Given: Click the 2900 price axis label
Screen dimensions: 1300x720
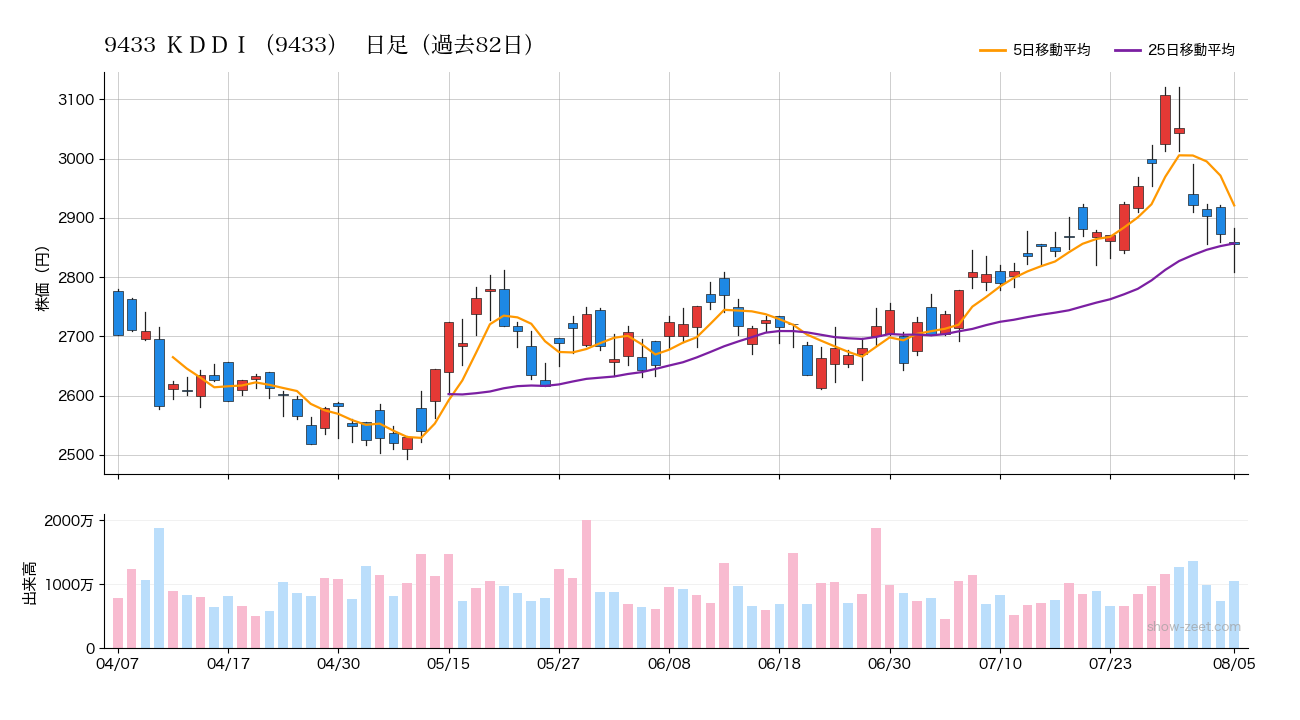Looking at the screenshot, I should point(76,218).
